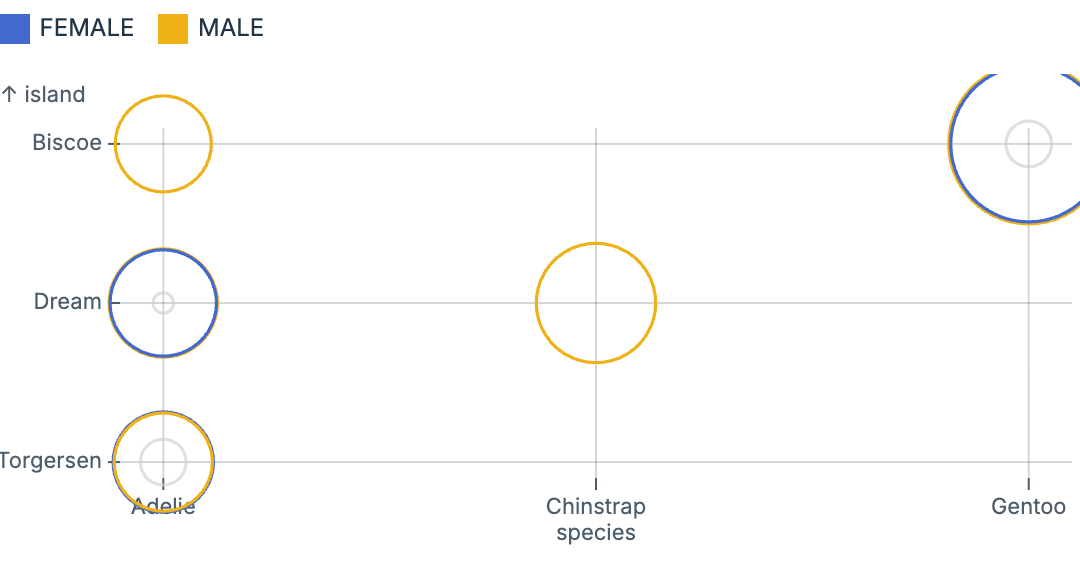Click the Adelie x-axis tick label
Image resolution: width=1080 pixels, height=572 pixels.
163,508
